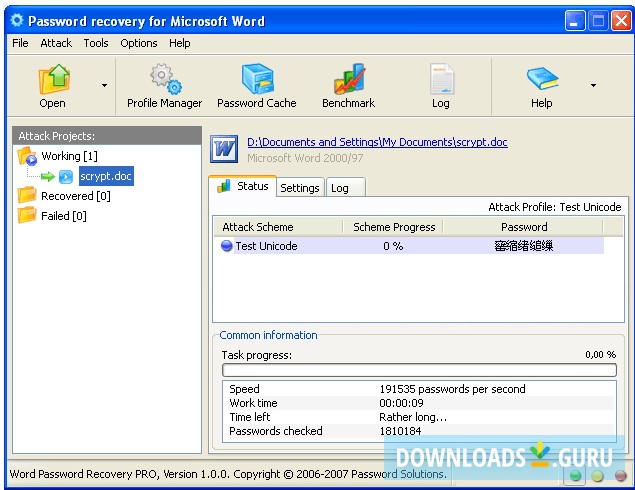The height and width of the screenshot is (490, 635).
Task: Click the Passwords checked 1810184 value
Action: tap(401, 431)
